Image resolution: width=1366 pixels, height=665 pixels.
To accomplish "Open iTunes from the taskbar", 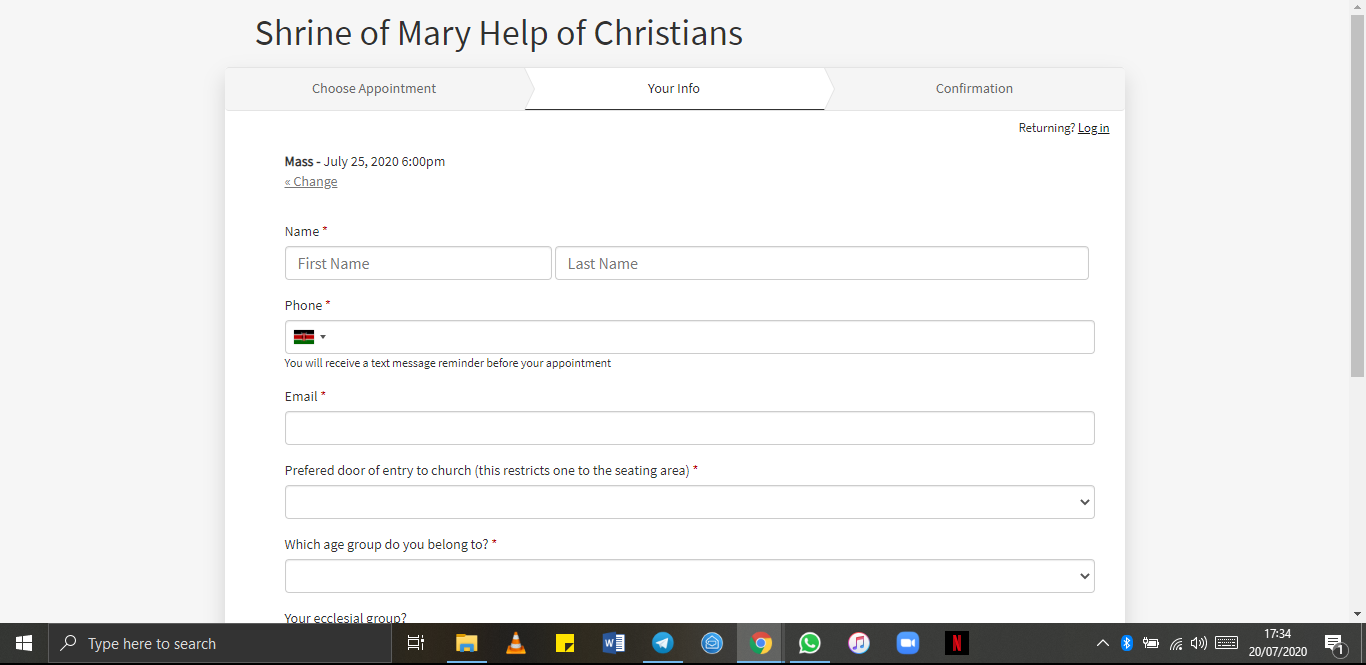I will [859, 644].
